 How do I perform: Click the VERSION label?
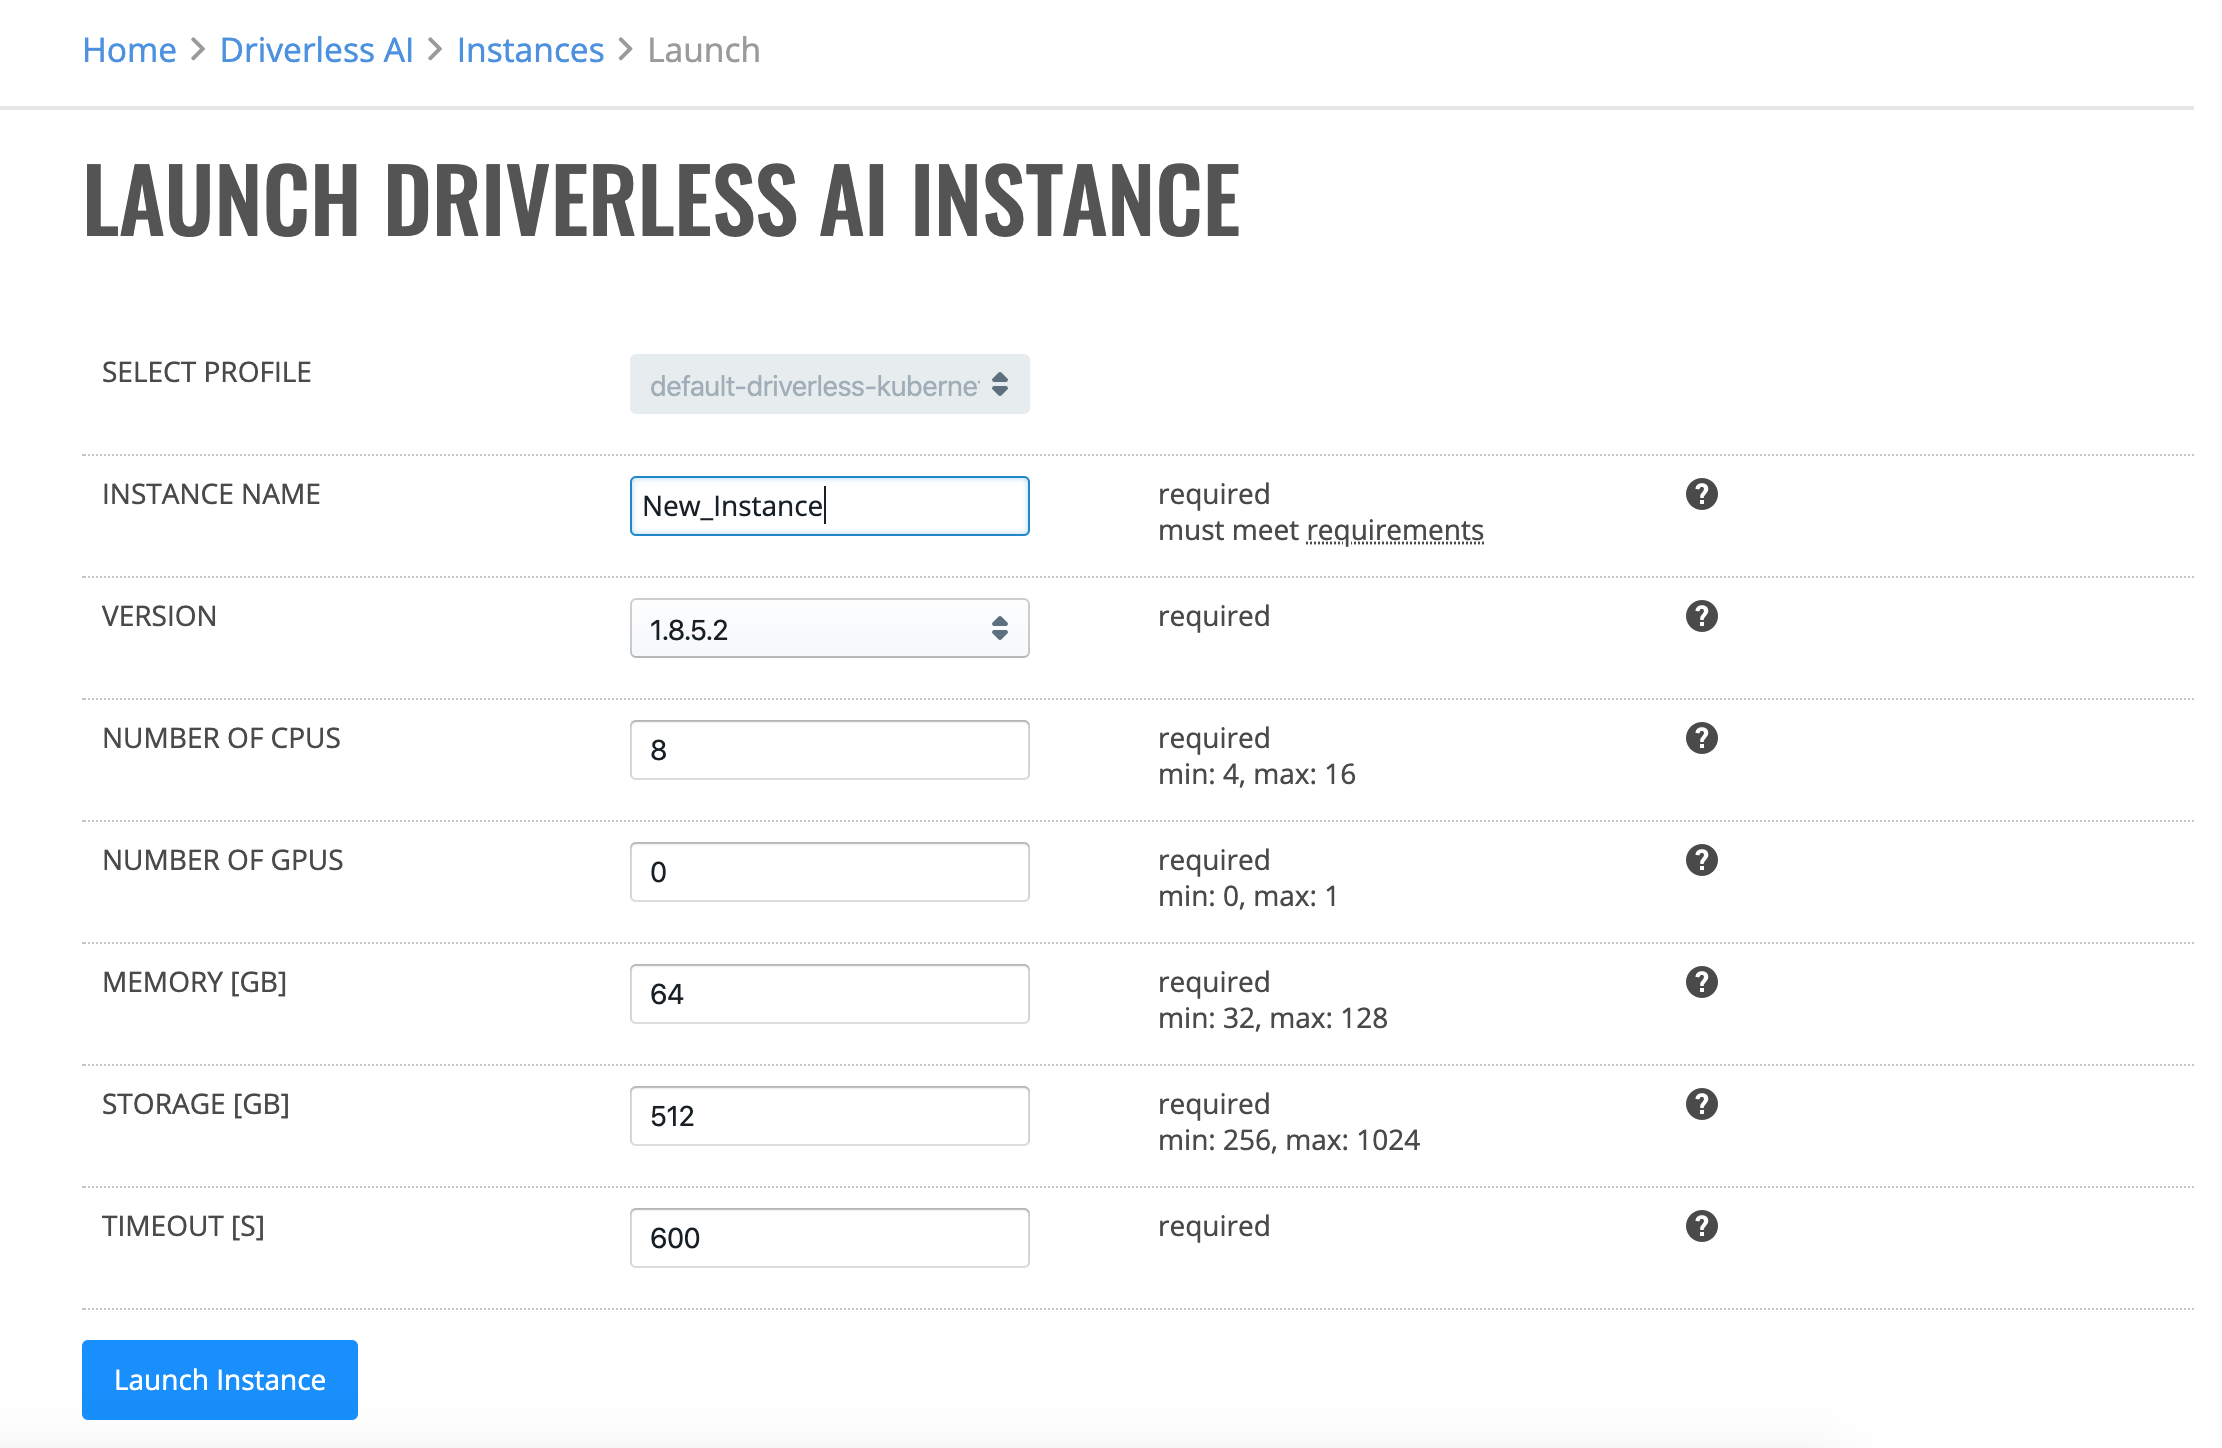[159, 616]
